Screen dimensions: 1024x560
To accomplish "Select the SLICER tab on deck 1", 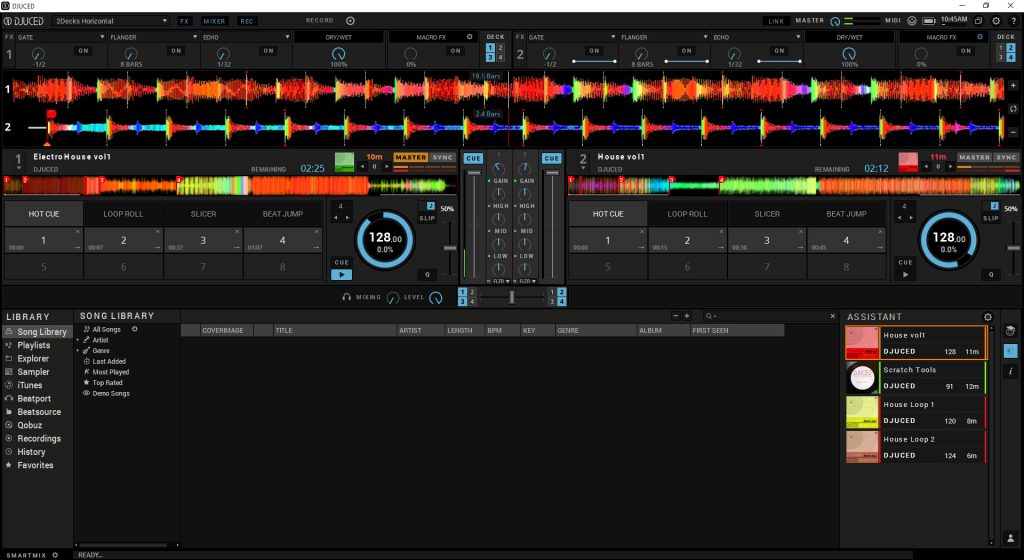I will point(203,213).
